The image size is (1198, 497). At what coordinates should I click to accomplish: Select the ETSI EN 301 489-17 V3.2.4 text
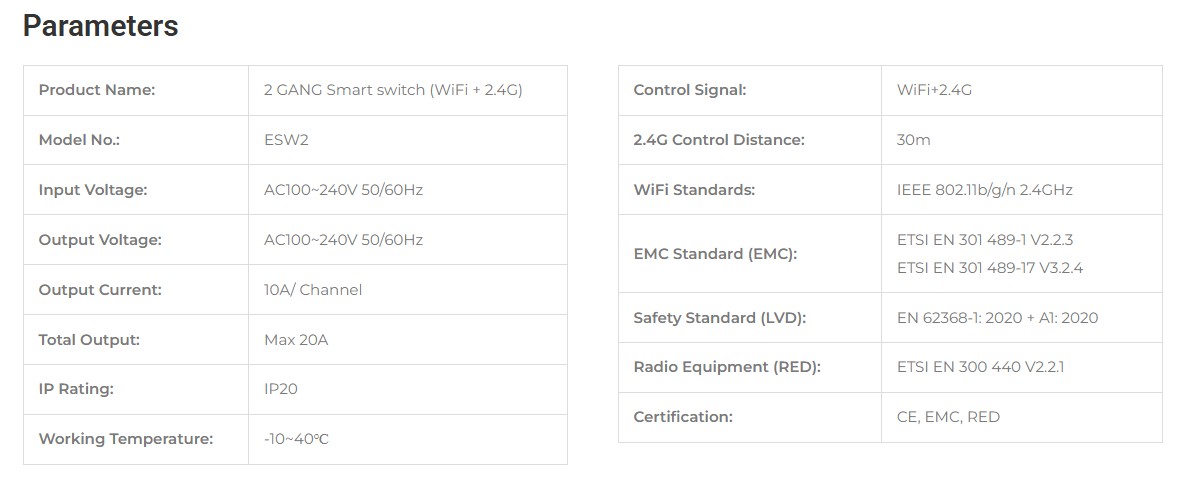[990, 268]
